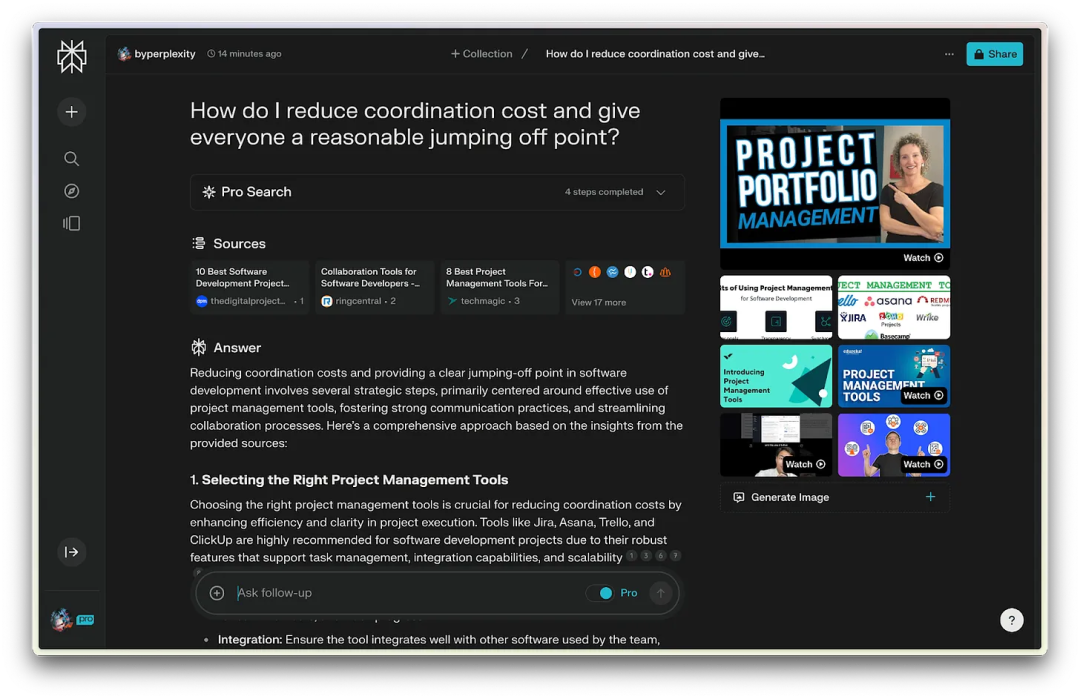Open thedigitalproject source card
Image resolution: width=1080 pixels, height=699 pixels.
click(x=249, y=286)
